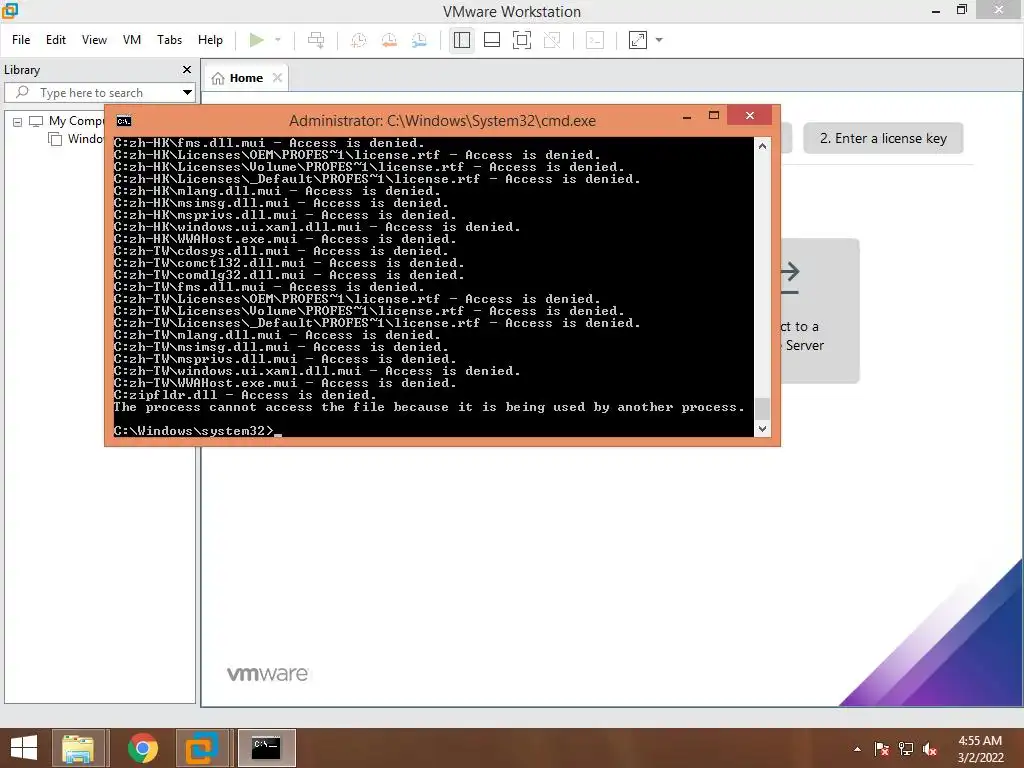The height and width of the screenshot is (768, 1024).
Task: Click the C:\Windows\system32> prompt line
Action: click(x=198, y=431)
